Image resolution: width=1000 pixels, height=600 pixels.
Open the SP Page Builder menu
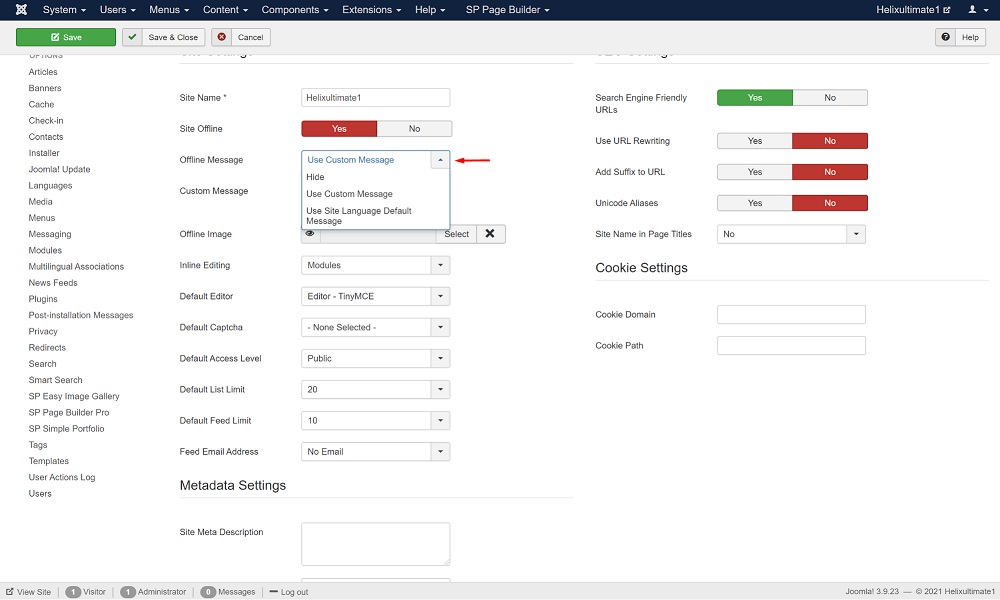[508, 10]
